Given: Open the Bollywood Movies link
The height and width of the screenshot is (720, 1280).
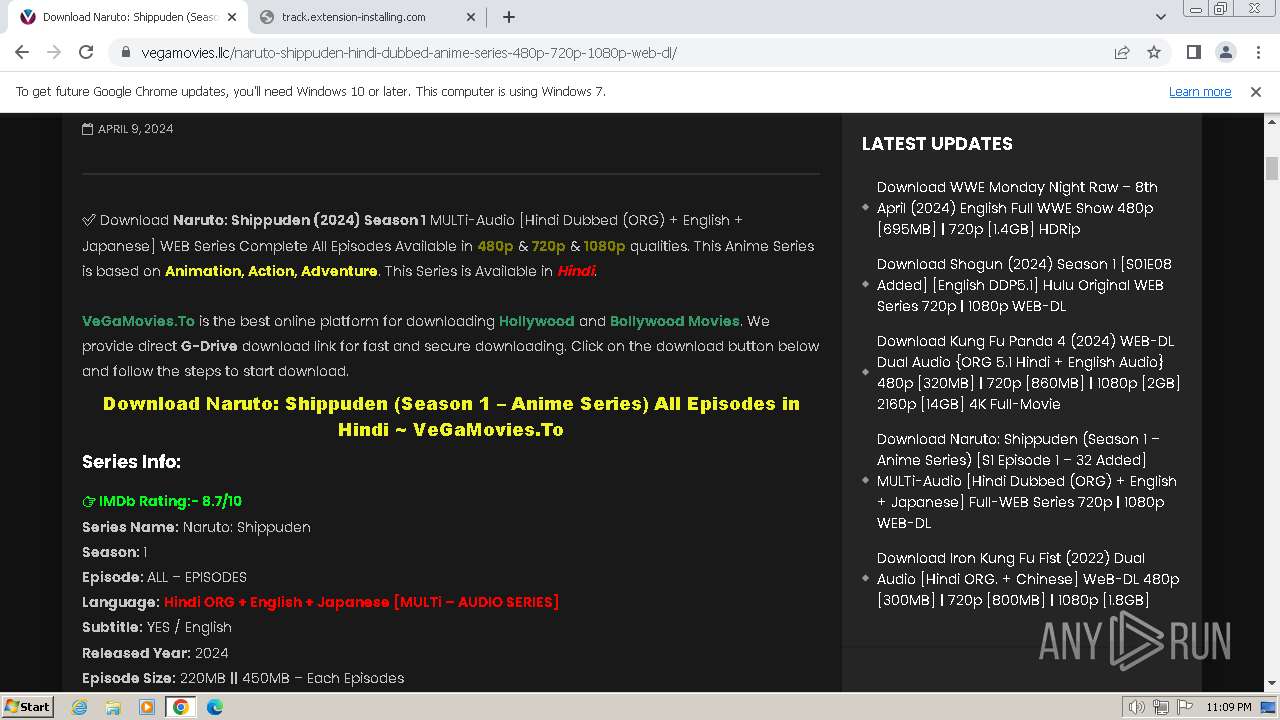Looking at the screenshot, I should [675, 321].
